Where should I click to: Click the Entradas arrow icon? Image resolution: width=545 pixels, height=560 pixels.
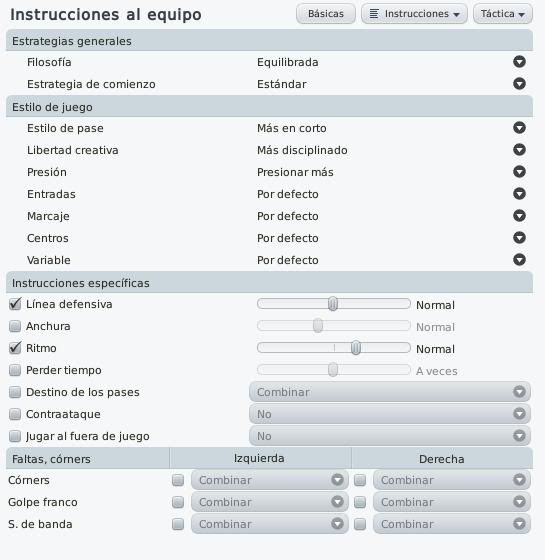pyautogui.click(x=519, y=194)
